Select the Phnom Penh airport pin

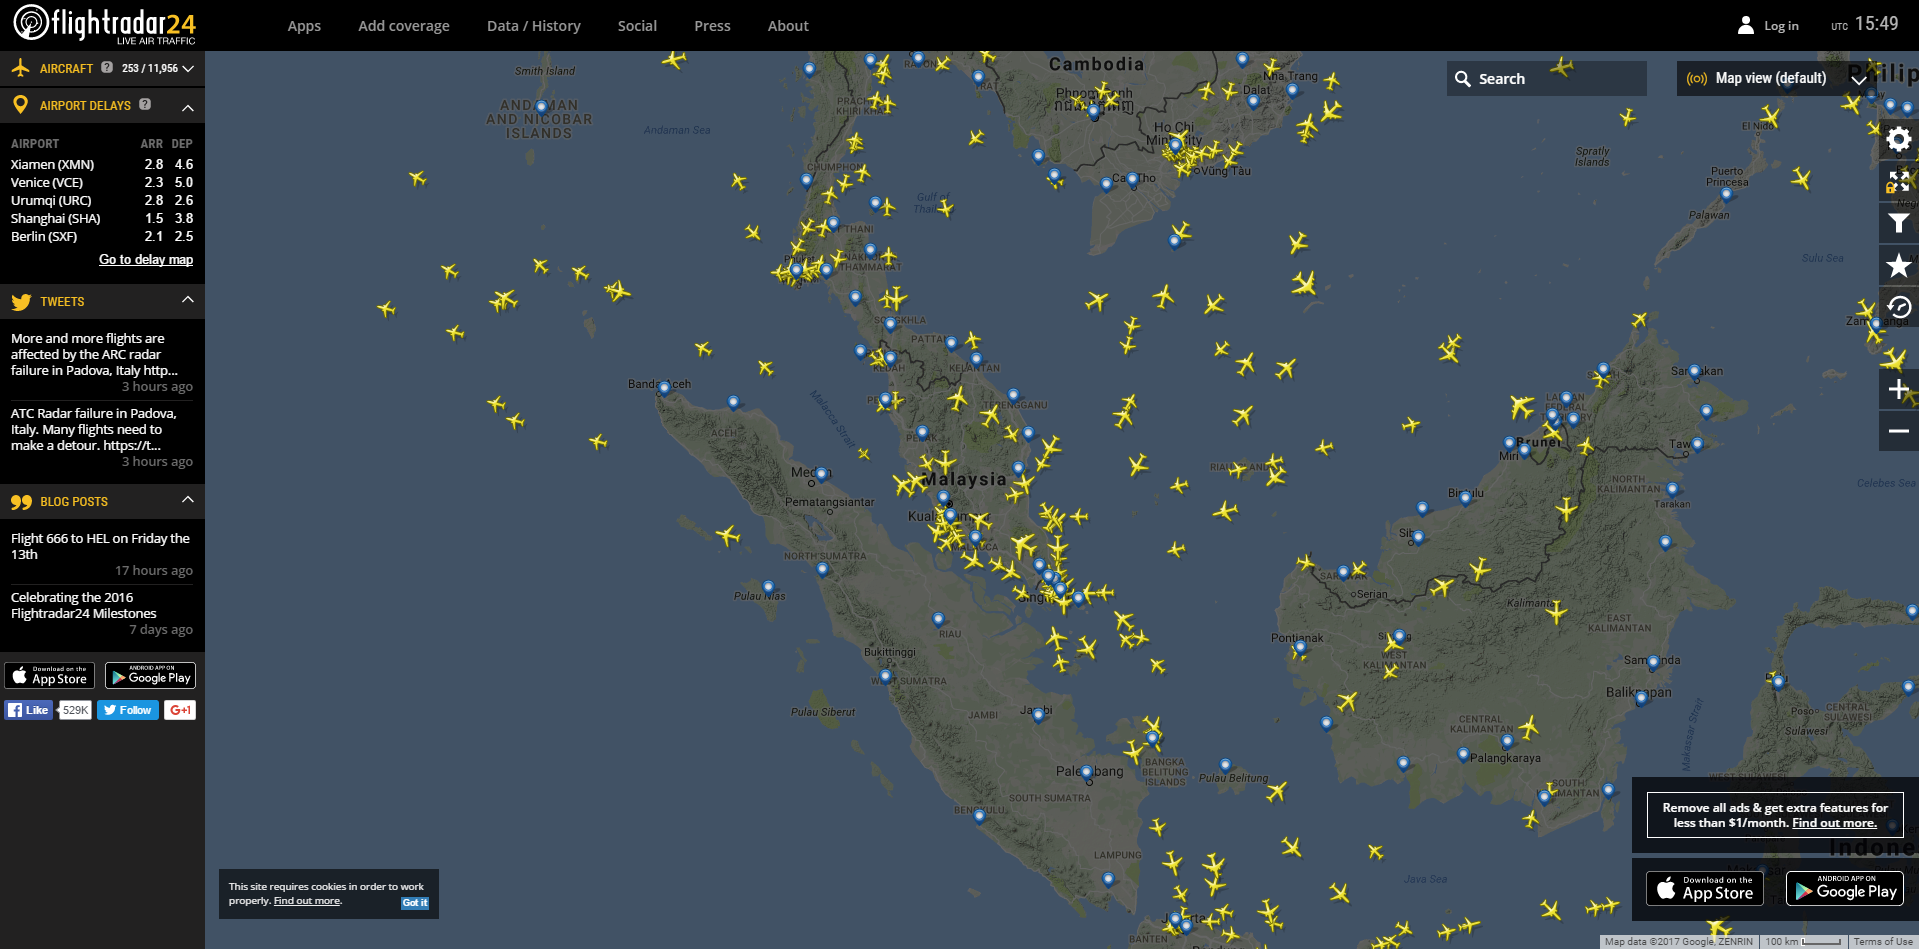pyautogui.click(x=1094, y=112)
